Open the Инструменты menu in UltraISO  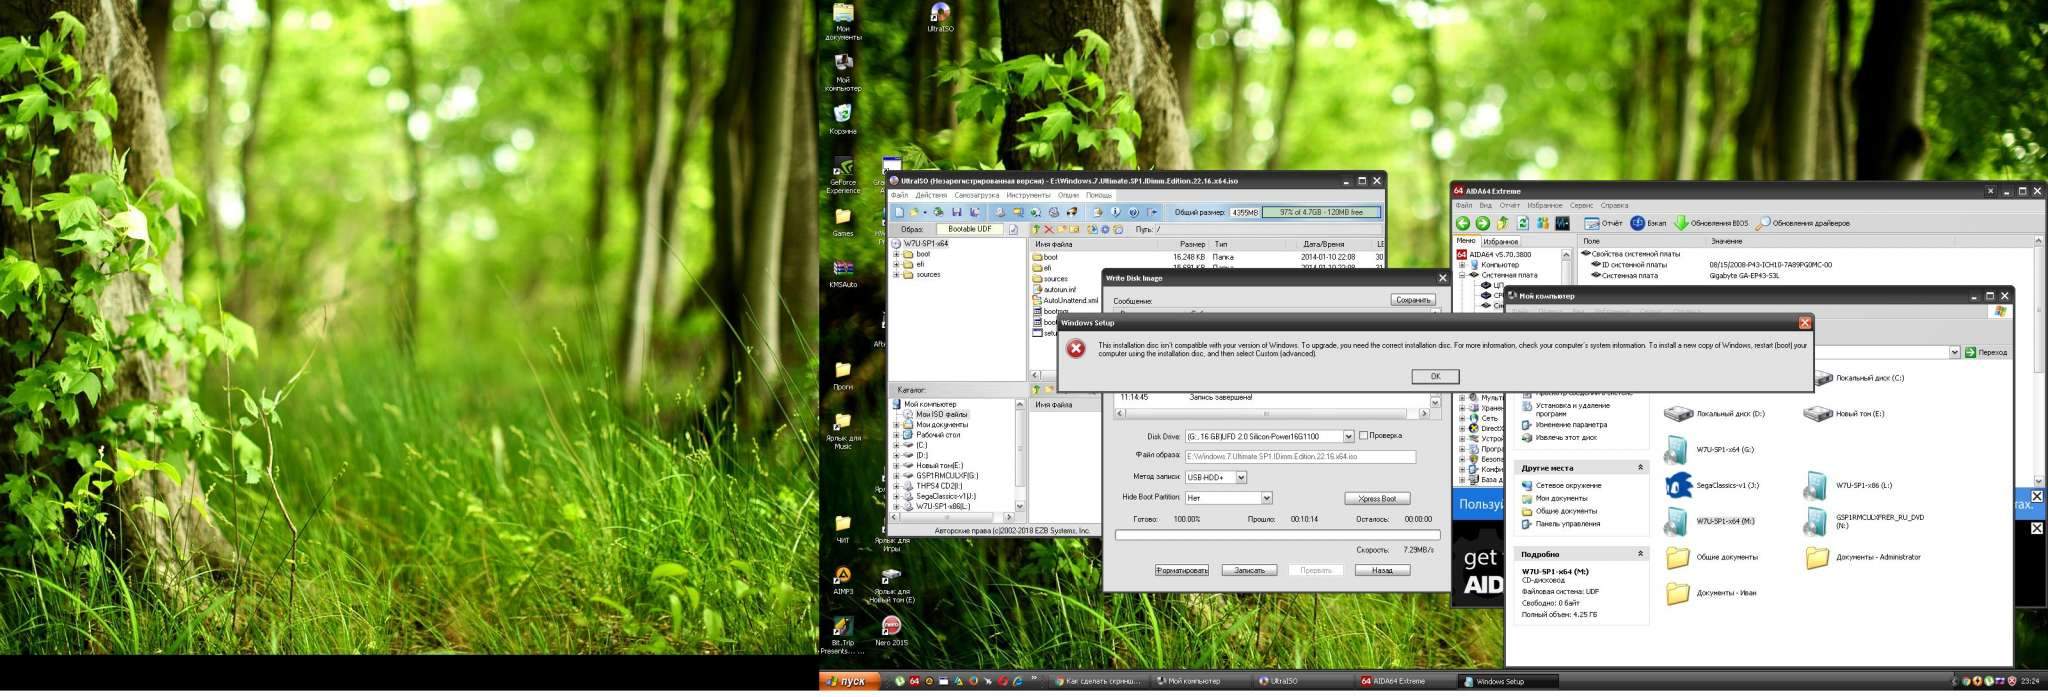(1028, 195)
